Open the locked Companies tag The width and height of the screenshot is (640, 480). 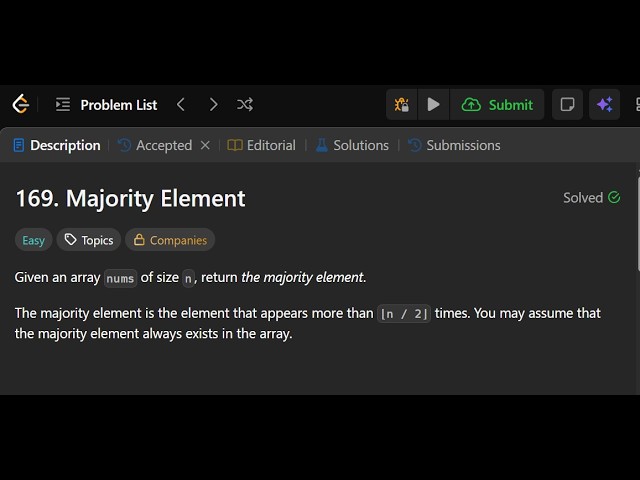(x=170, y=240)
